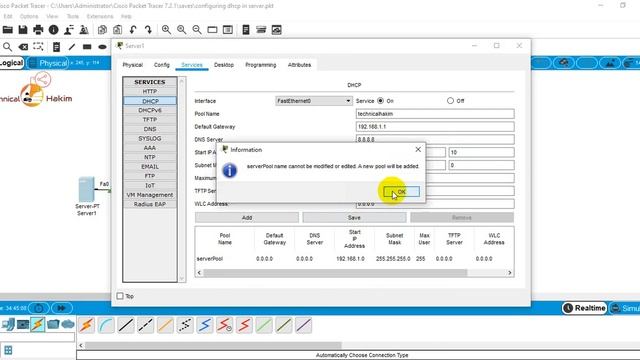The height and width of the screenshot is (360, 640).
Task: Click the Server1 device on the workspace
Action: click(x=87, y=189)
